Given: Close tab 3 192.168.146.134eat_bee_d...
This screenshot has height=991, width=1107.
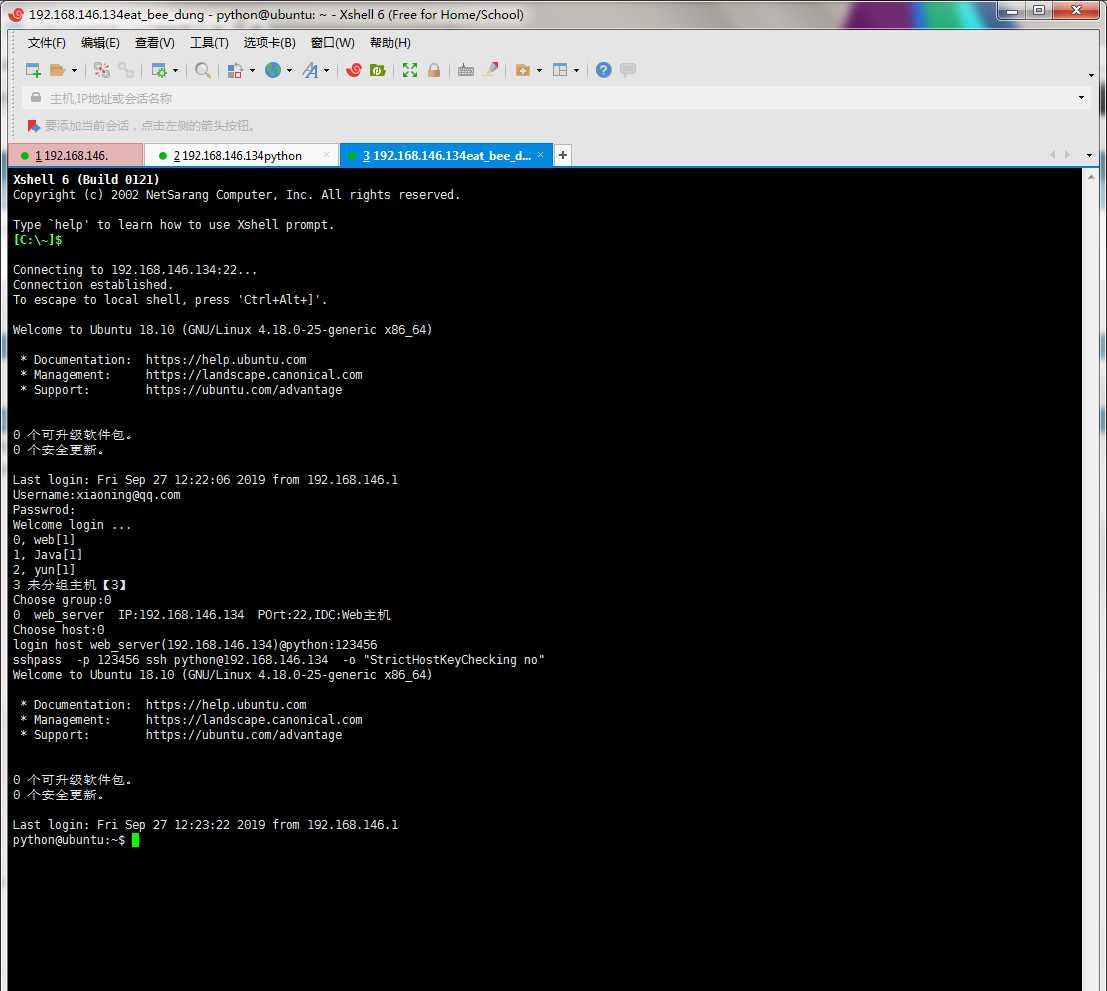Looking at the screenshot, I should (x=540, y=155).
